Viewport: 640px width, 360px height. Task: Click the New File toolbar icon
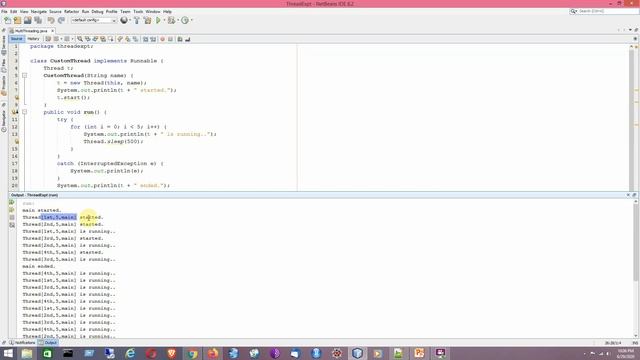7,20
